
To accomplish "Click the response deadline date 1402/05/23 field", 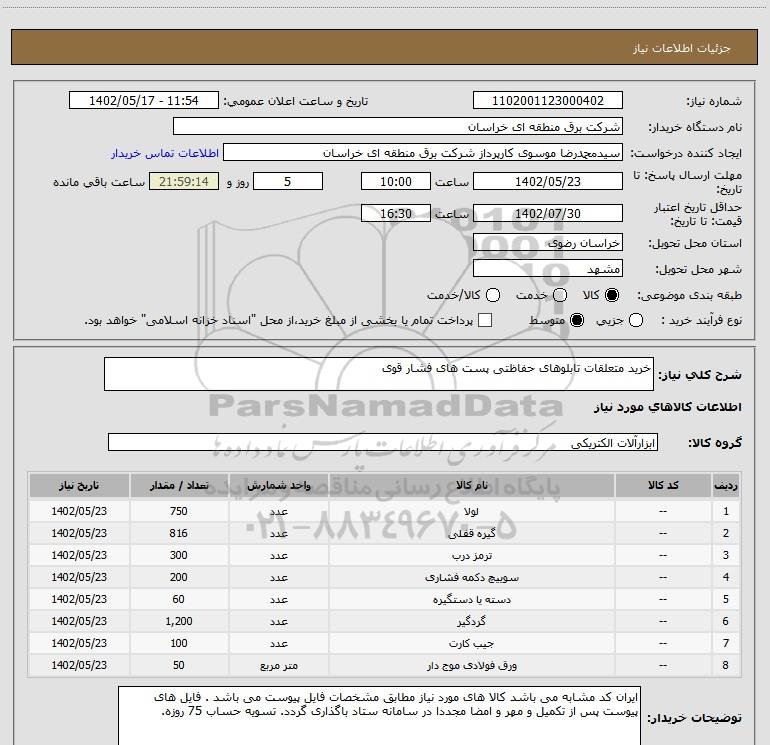I will click(x=548, y=181).
